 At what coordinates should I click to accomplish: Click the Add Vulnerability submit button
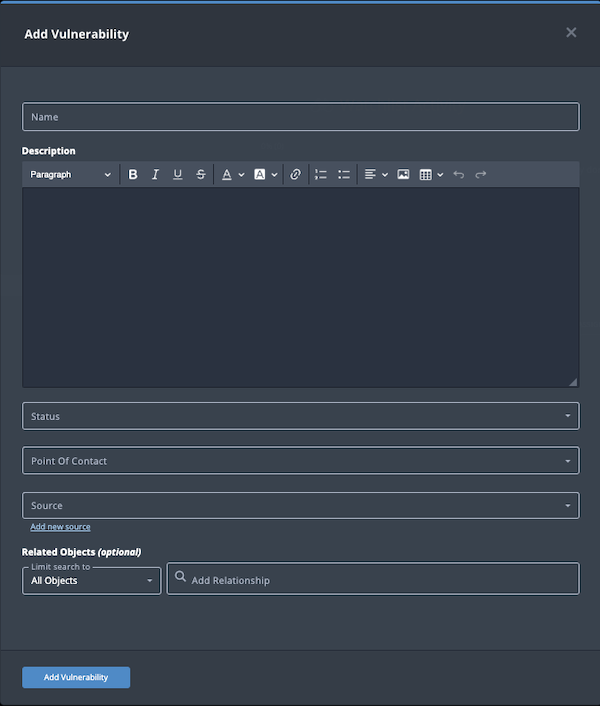[x=76, y=677]
